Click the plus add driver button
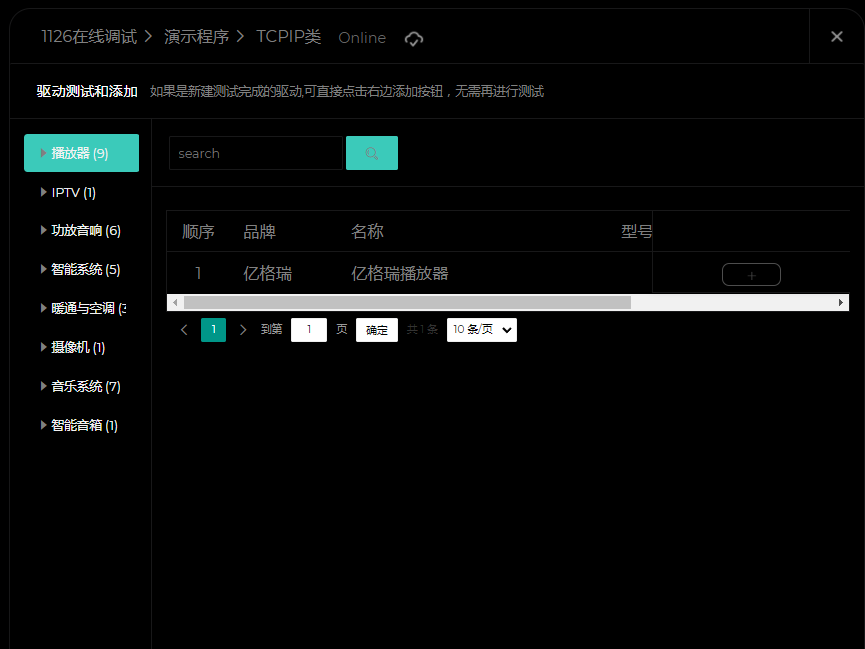This screenshot has width=865, height=649. click(x=751, y=275)
